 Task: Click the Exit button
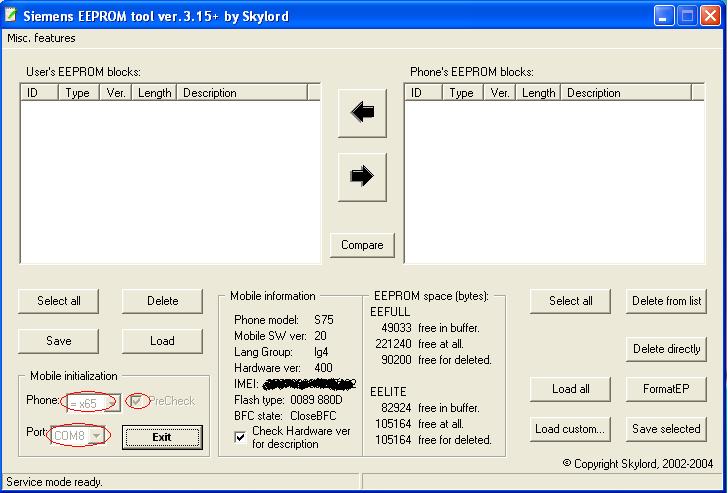click(x=162, y=437)
